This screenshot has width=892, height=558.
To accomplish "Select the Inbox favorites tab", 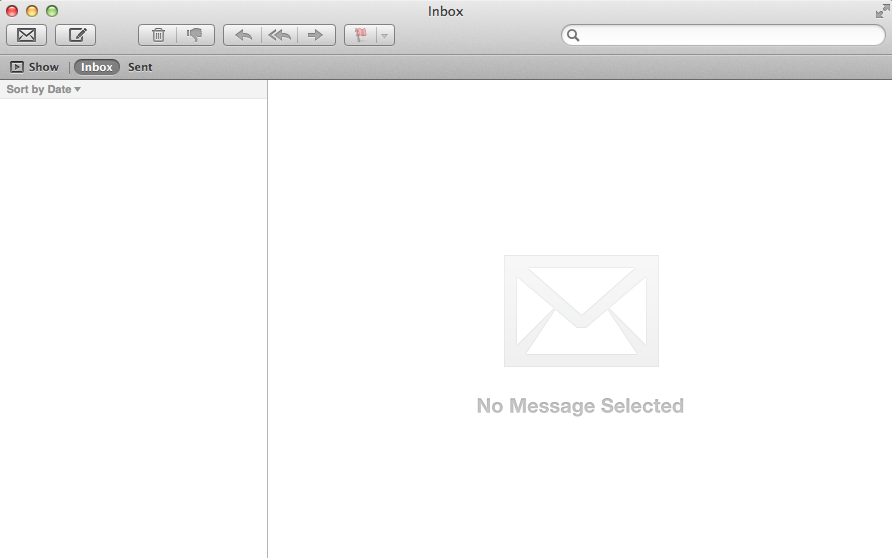I will click(x=97, y=67).
